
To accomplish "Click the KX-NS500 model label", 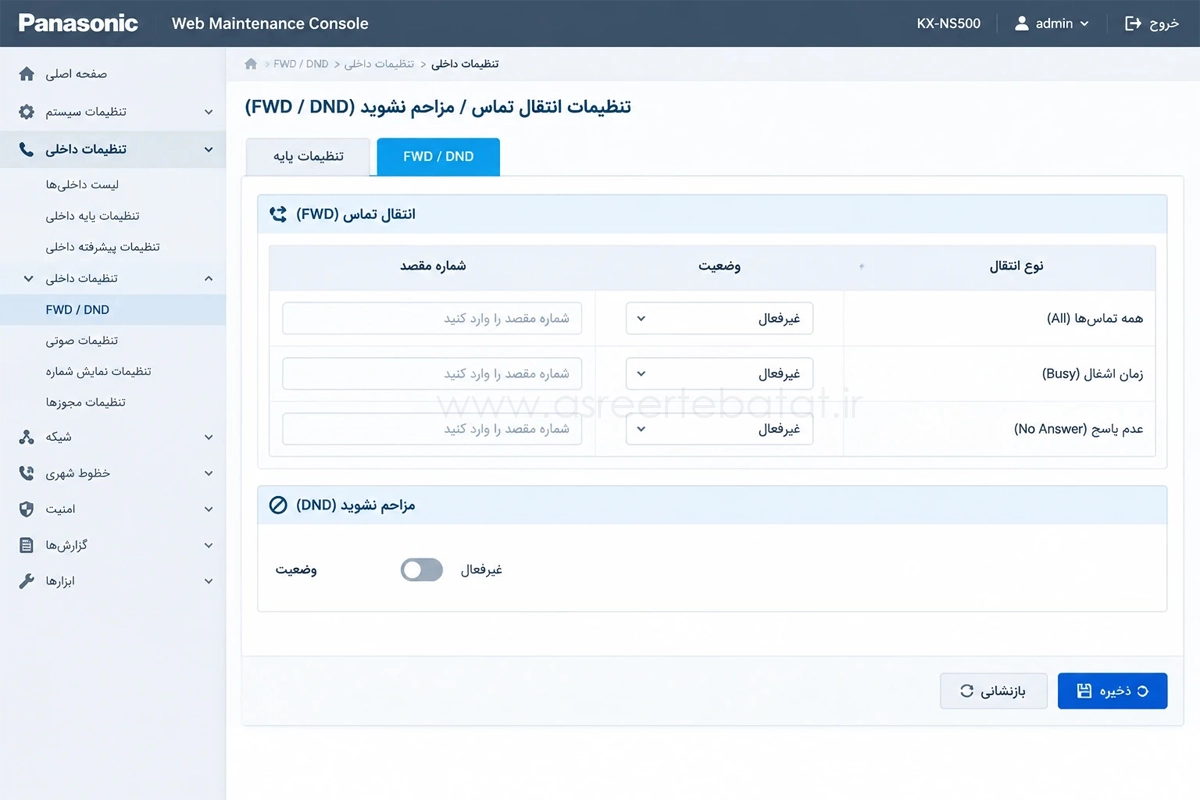I will pyautogui.click(x=949, y=23).
